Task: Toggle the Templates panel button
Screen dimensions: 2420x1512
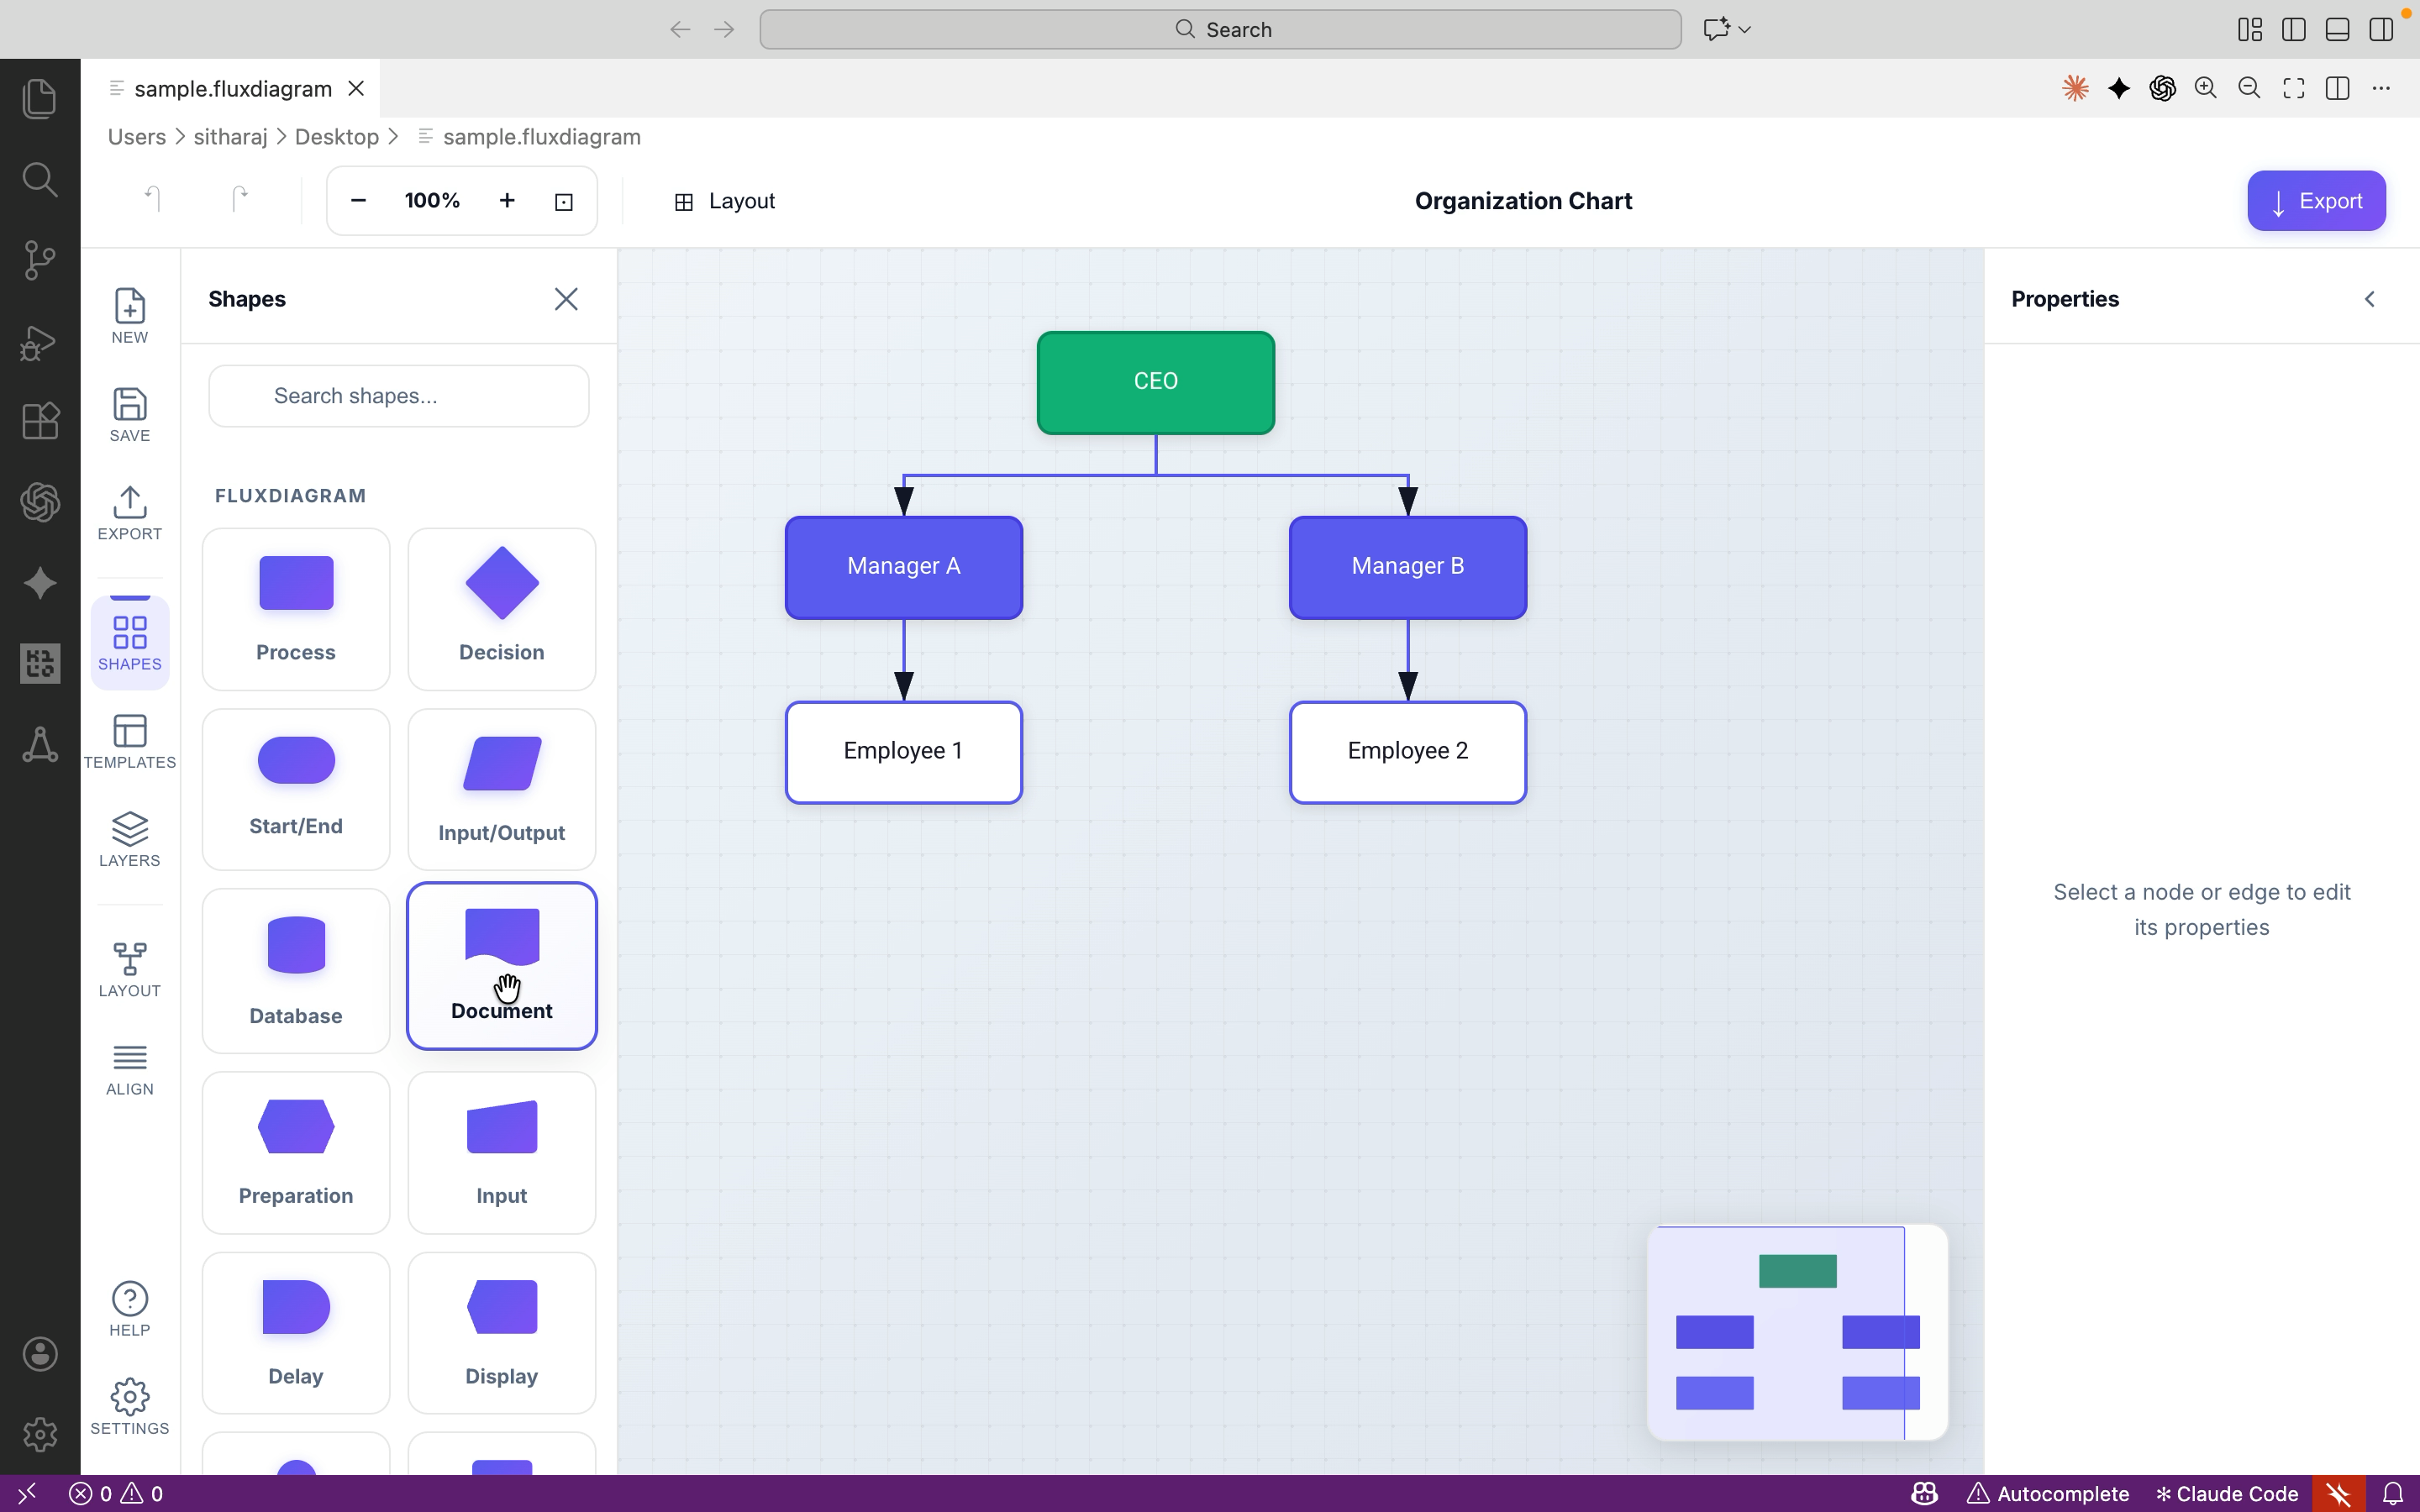Action: pyautogui.click(x=130, y=740)
